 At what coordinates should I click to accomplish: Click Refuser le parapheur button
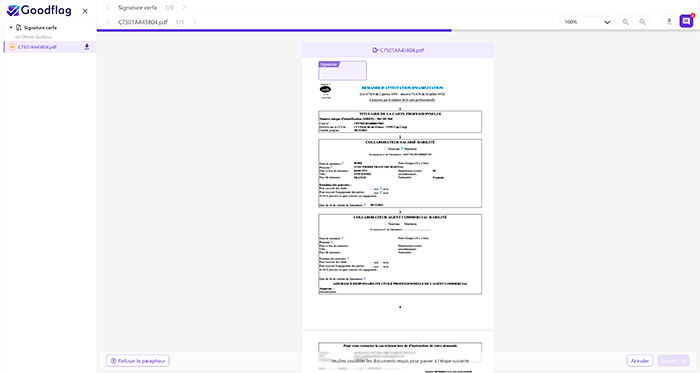click(x=138, y=361)
